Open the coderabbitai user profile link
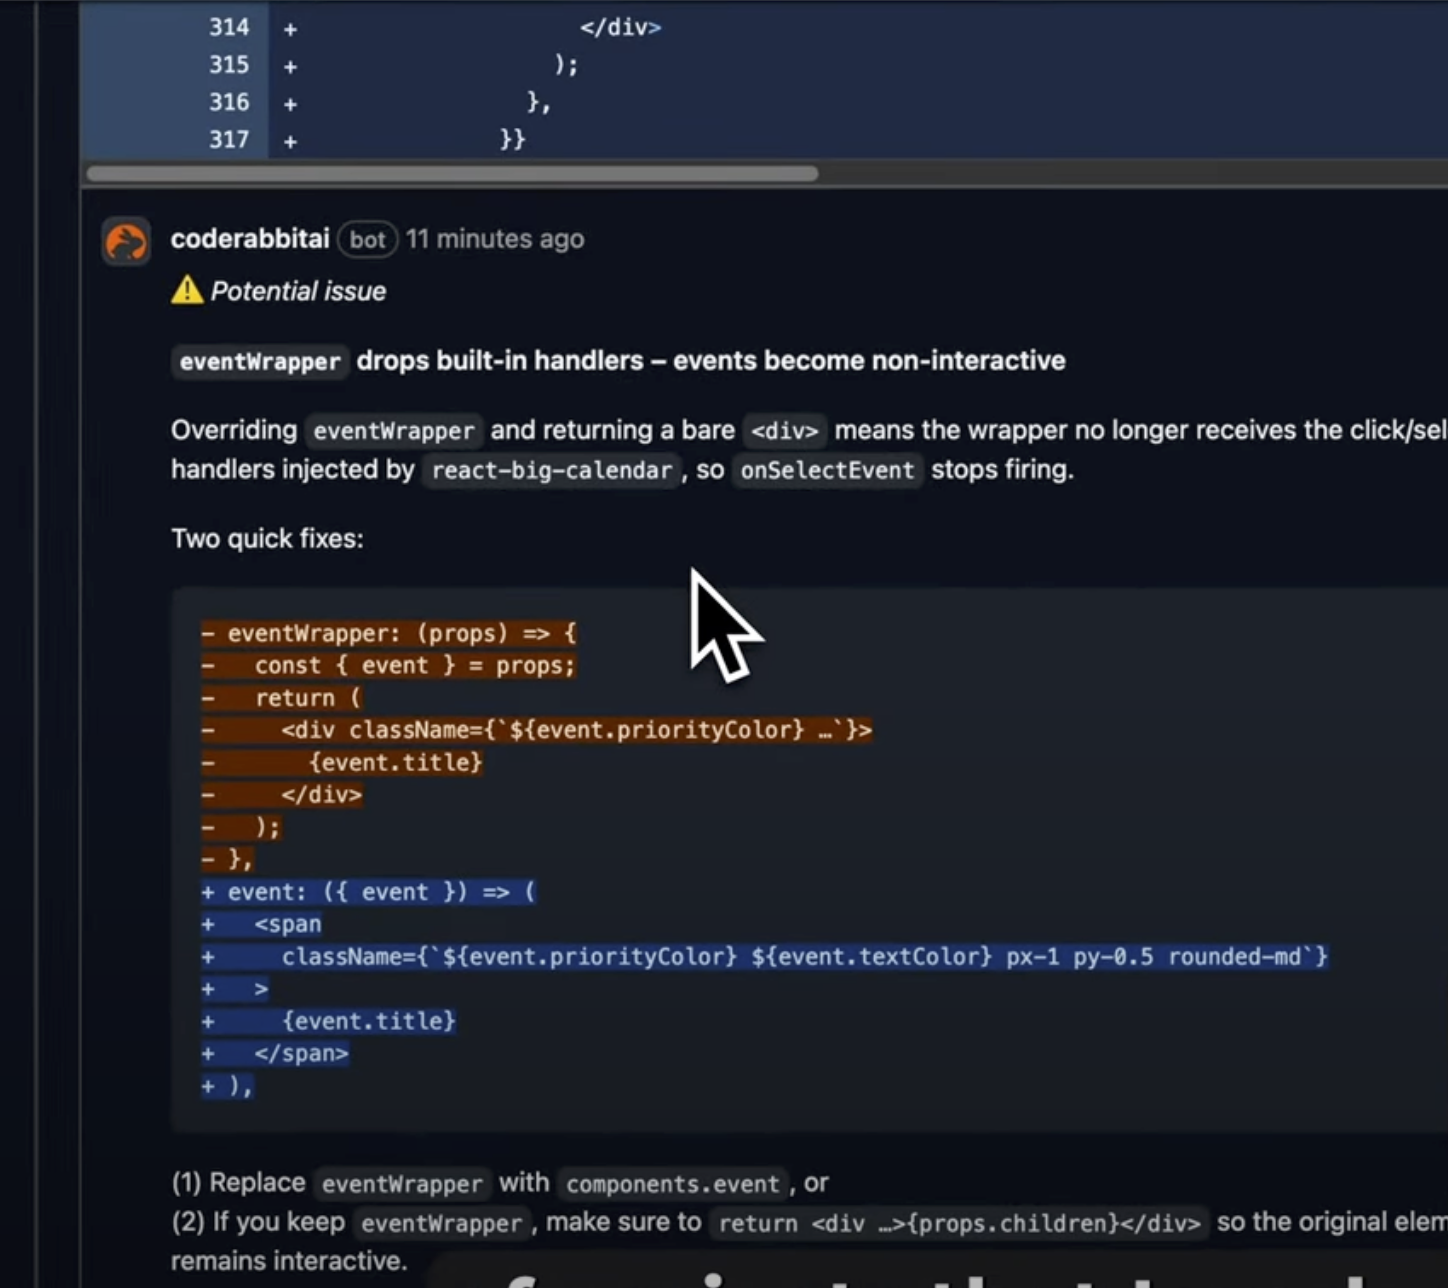Image resolution: width=1448 pixels, height=1288 pixels. tap(249, 239)
